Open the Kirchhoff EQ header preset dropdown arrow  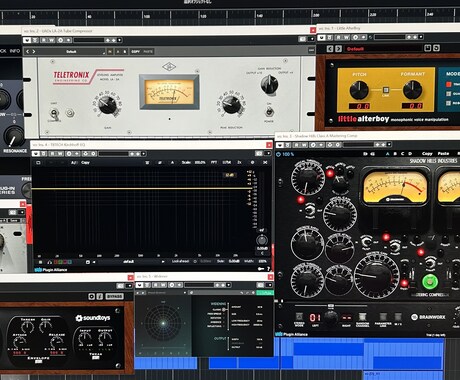(144, 154)
